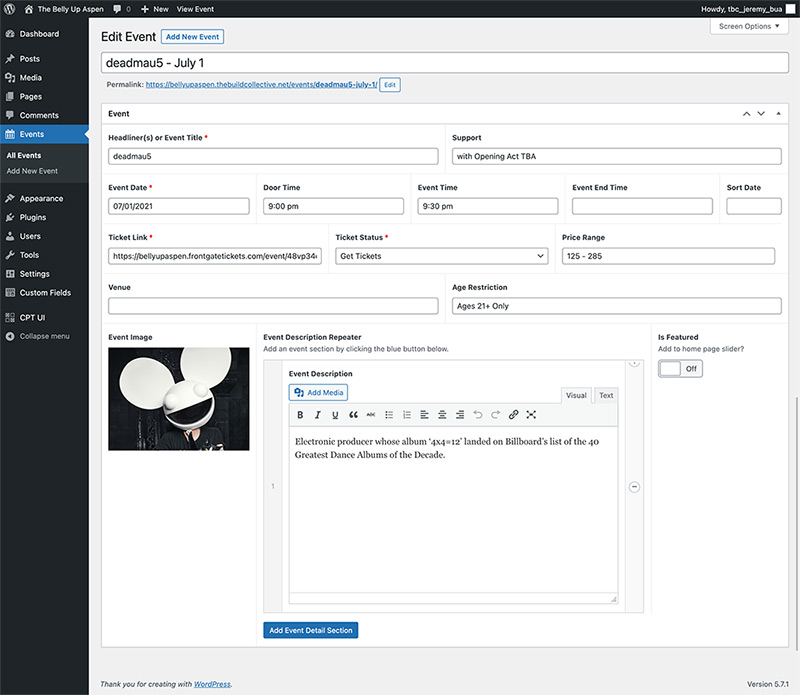Click the Support field
The width and height of the screenshot is (800, 695).
pos(616,156)
